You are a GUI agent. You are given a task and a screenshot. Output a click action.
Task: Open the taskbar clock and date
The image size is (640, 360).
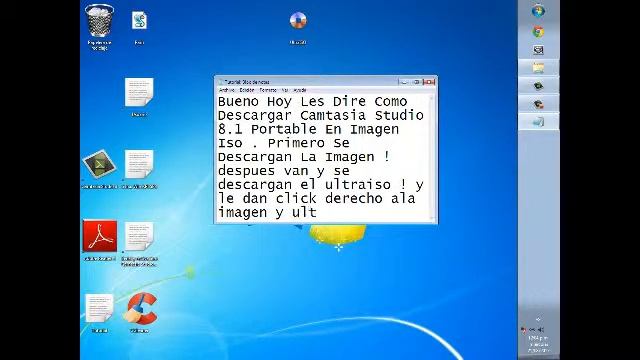coord(538,344)
